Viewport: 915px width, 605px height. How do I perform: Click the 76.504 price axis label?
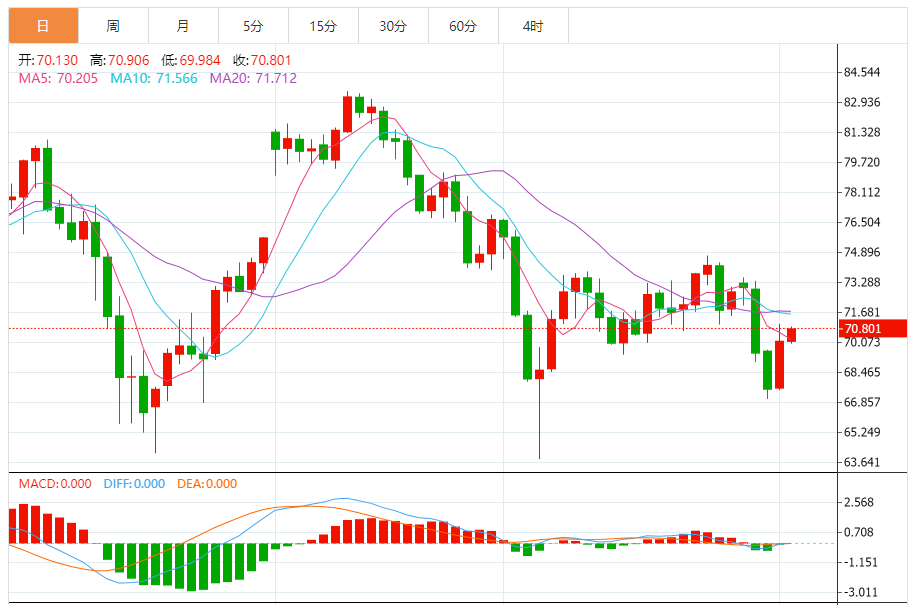pos(862,222)
